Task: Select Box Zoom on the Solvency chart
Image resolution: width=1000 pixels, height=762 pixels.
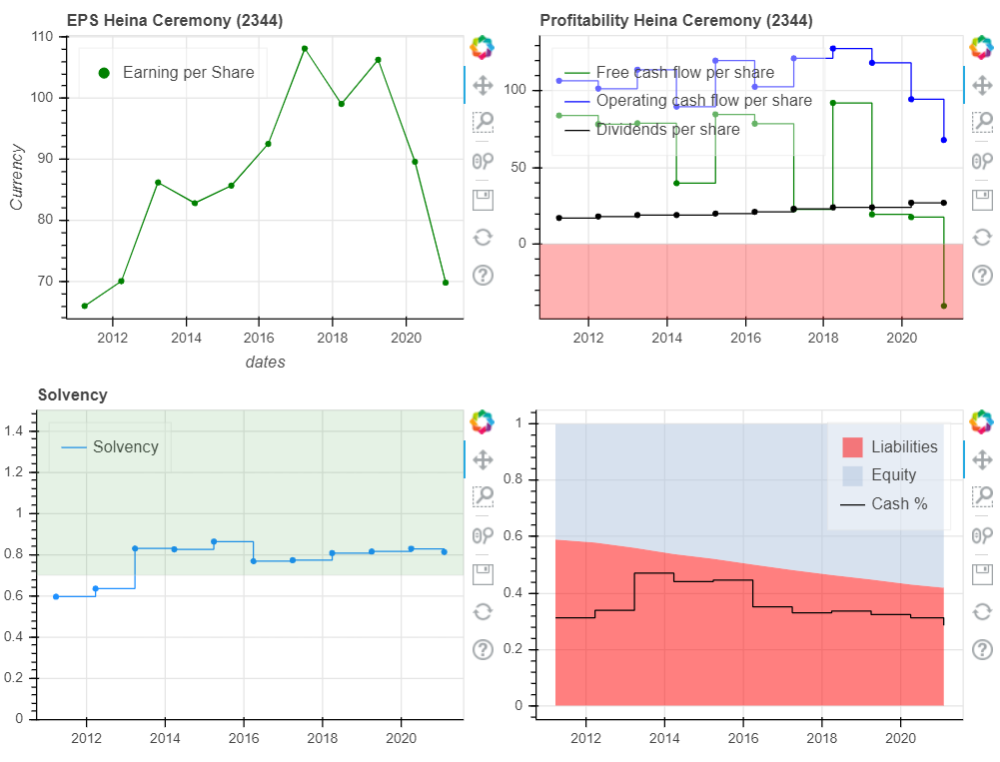Action: coord(482,497)
